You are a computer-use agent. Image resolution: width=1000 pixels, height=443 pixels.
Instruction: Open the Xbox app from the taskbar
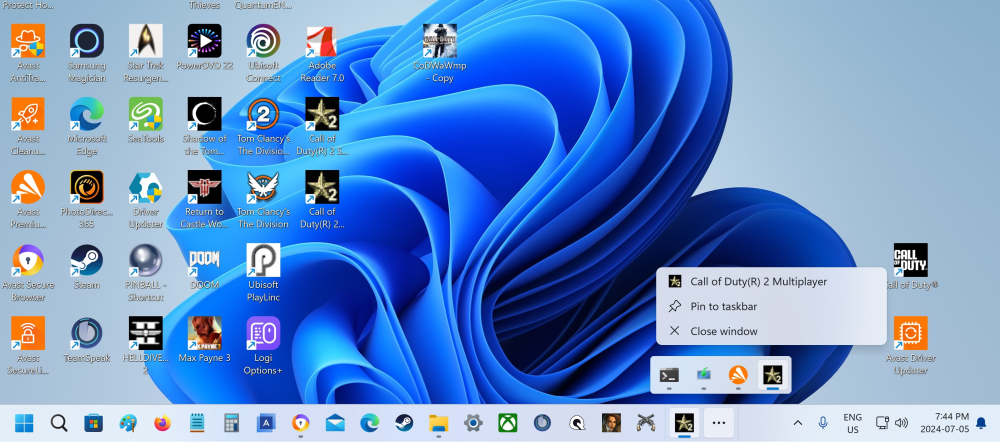pos(507,423)
